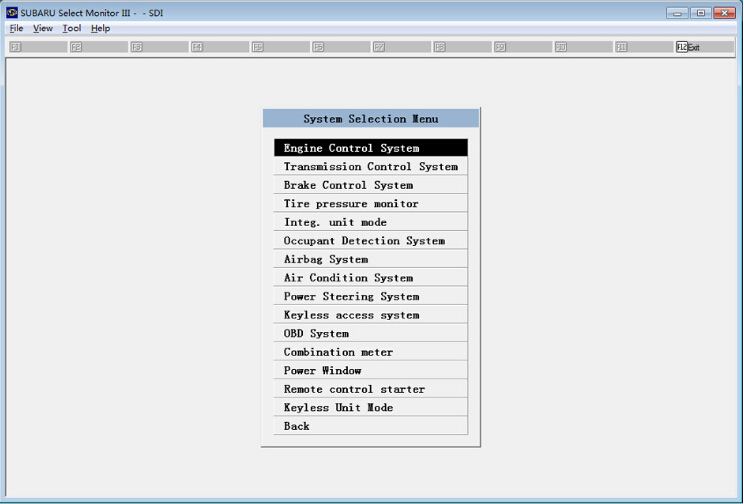Click the disabled F7 toolbar button

(401, 47)
